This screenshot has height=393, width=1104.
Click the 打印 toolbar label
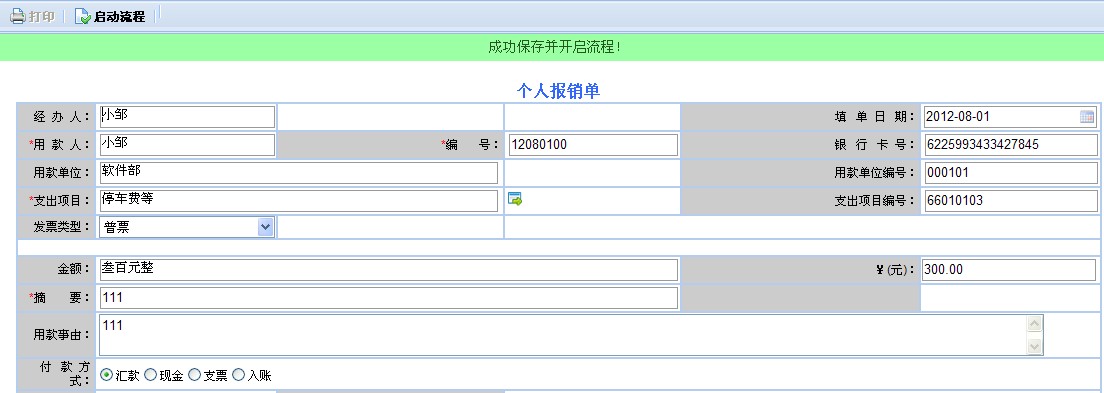tap(42, 16)
